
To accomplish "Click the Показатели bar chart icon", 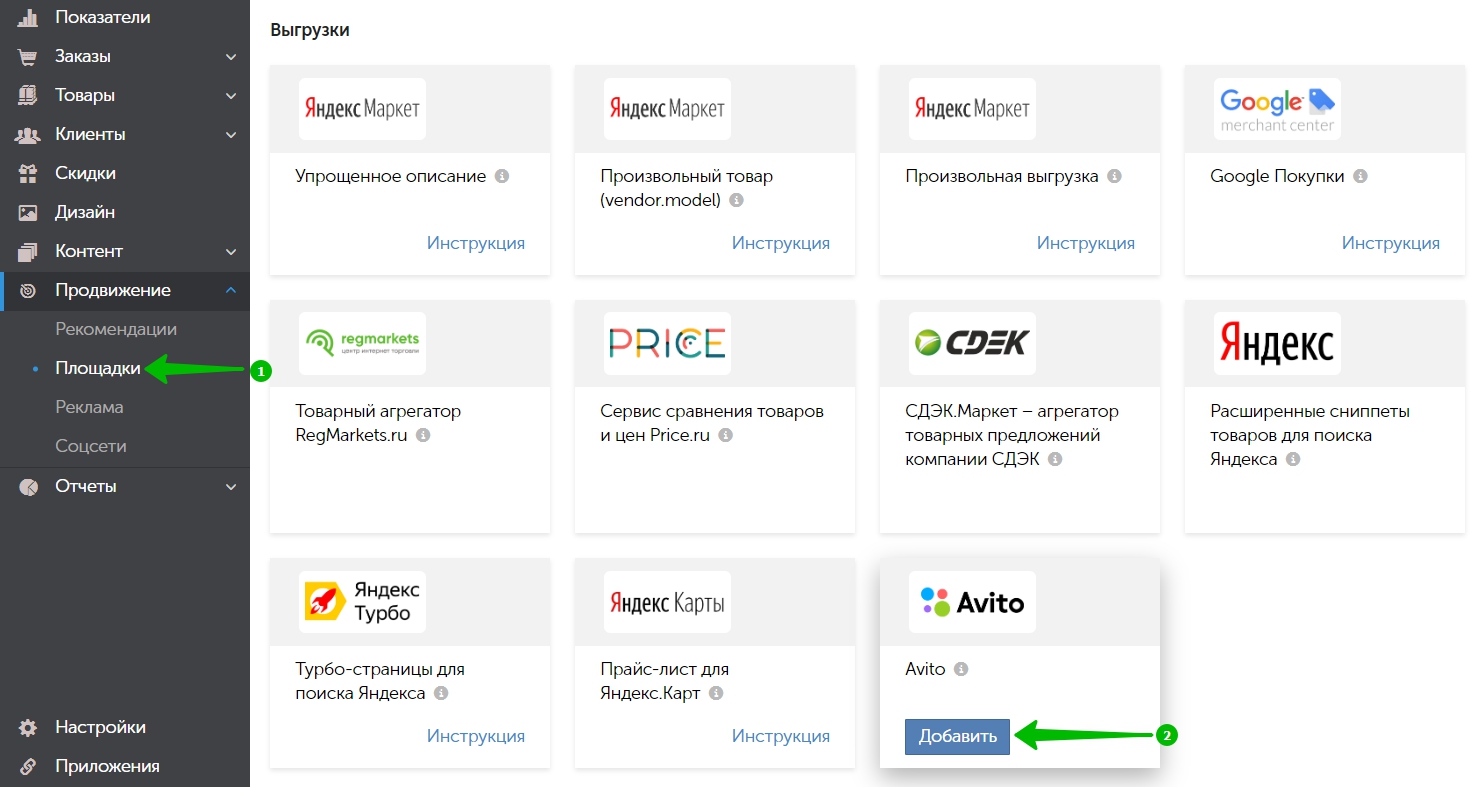I will click(x=28, y=17).
